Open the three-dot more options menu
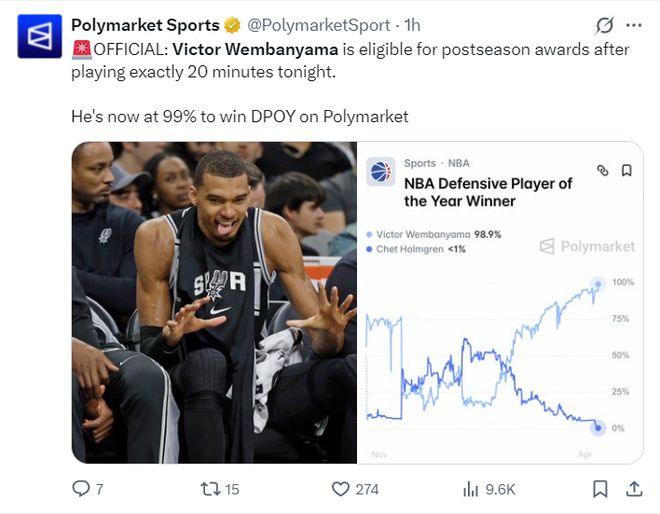The image size is (660, 514). point(634,25)
